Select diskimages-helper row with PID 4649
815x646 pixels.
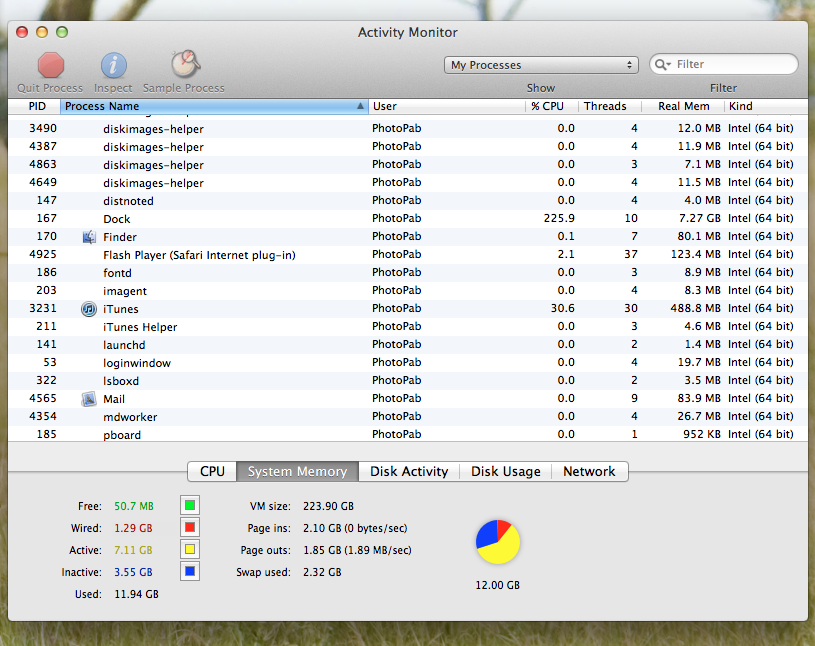(x=408, y=182)
